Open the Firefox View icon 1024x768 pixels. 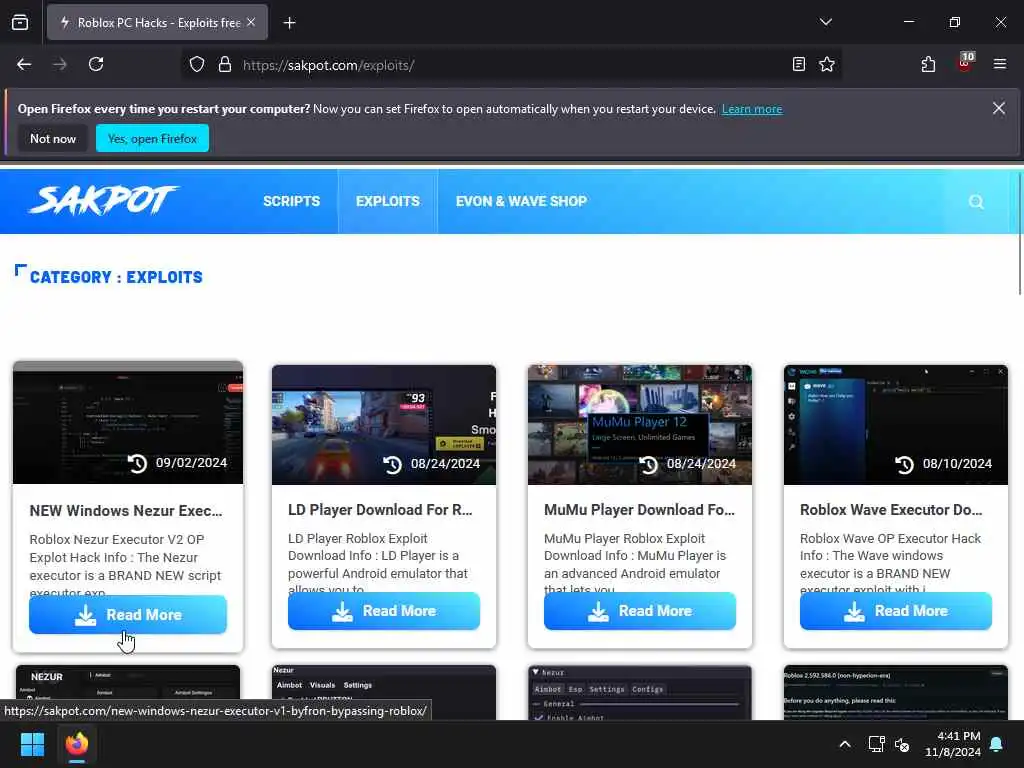(x=20, y=22)
